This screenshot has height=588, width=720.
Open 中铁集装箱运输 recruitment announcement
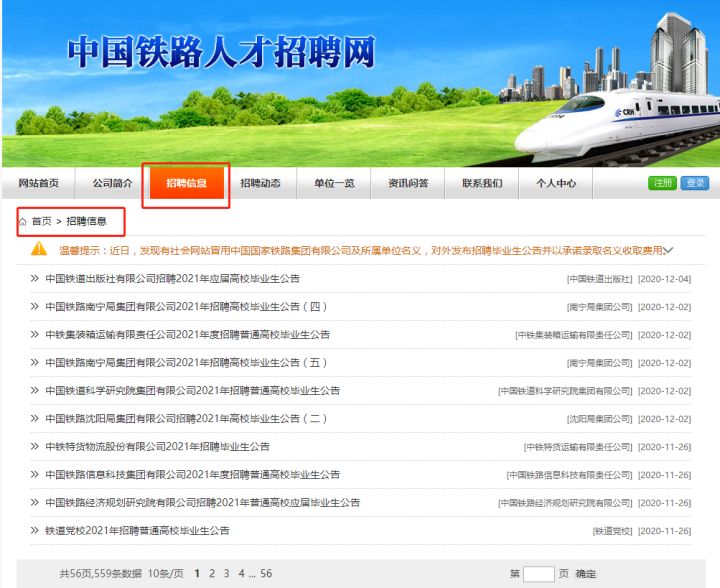pos(187,335)
